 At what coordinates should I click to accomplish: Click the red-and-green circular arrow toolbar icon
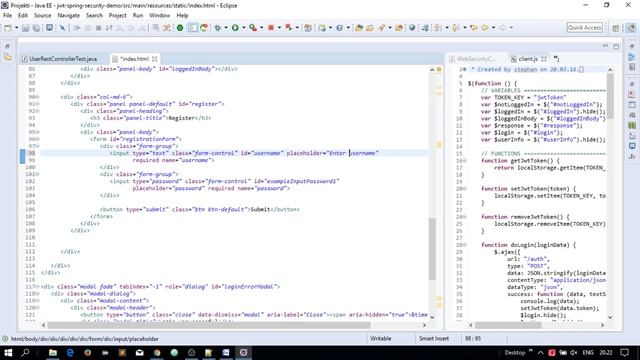click(204, 28)
